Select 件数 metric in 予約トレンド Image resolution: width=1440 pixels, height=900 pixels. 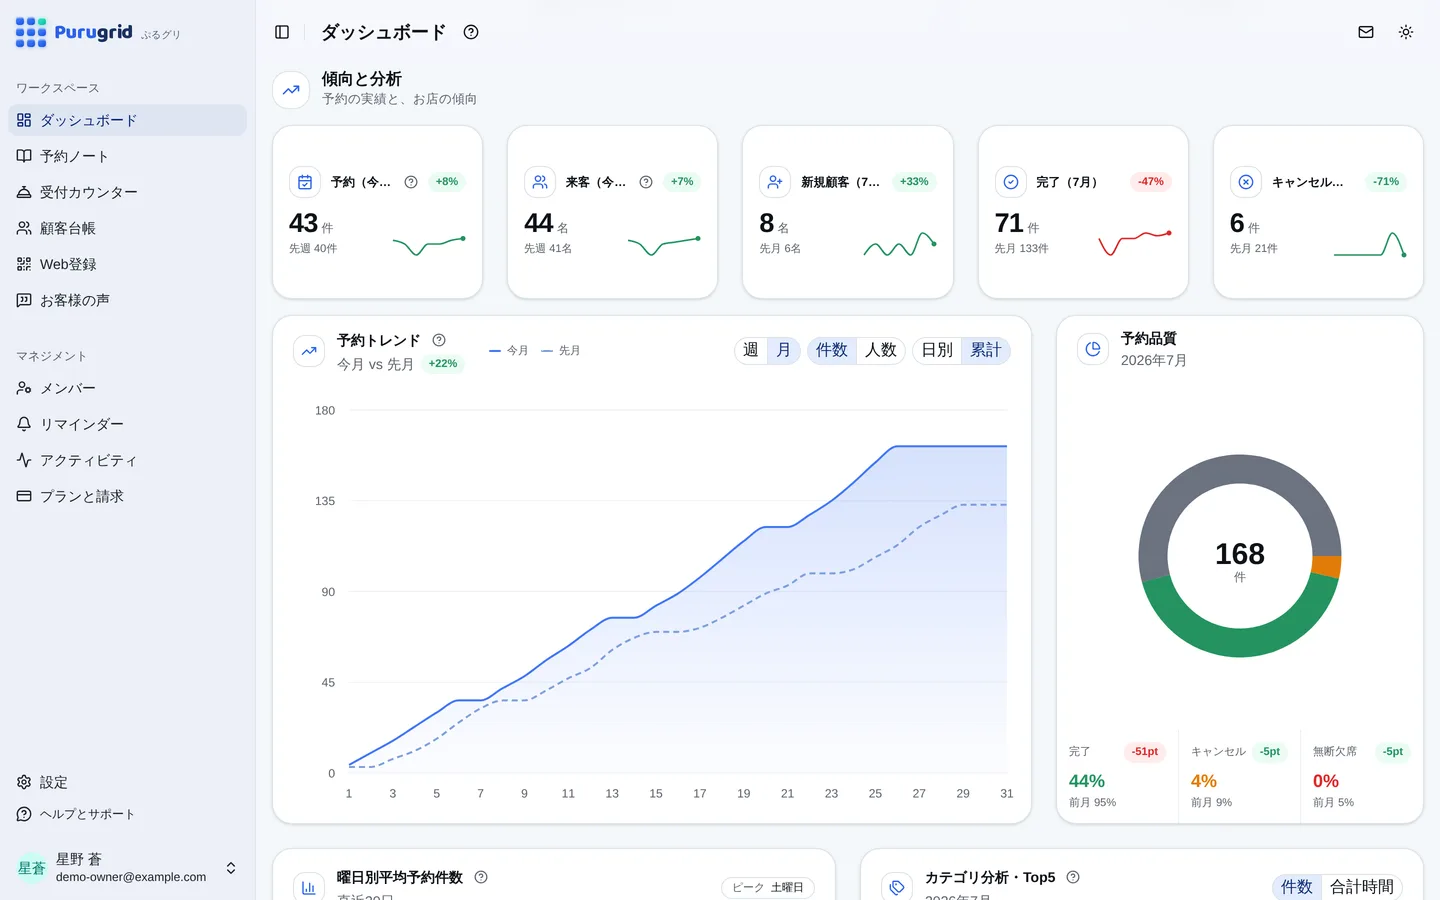pyautogui.click(x=832, y=350)
